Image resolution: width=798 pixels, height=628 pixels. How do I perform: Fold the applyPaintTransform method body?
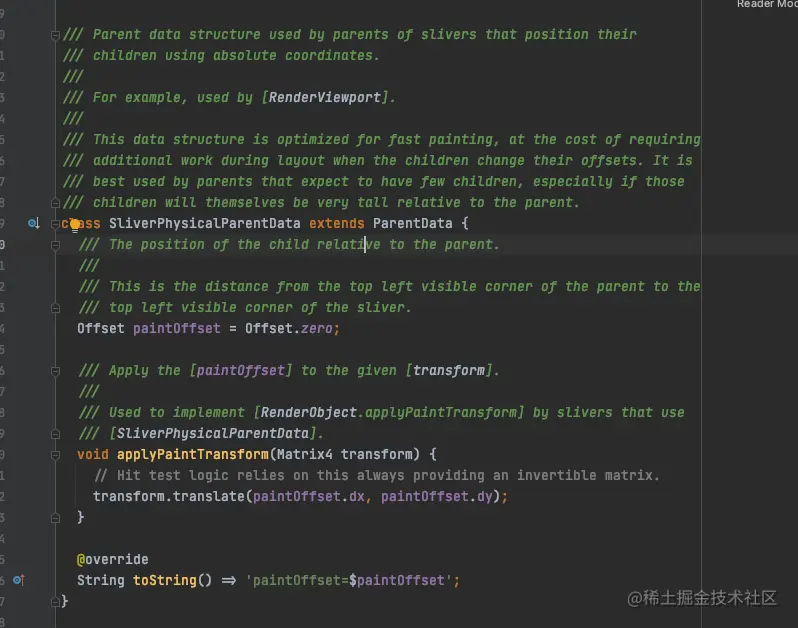pyautogui.click(x=55, y=455)
